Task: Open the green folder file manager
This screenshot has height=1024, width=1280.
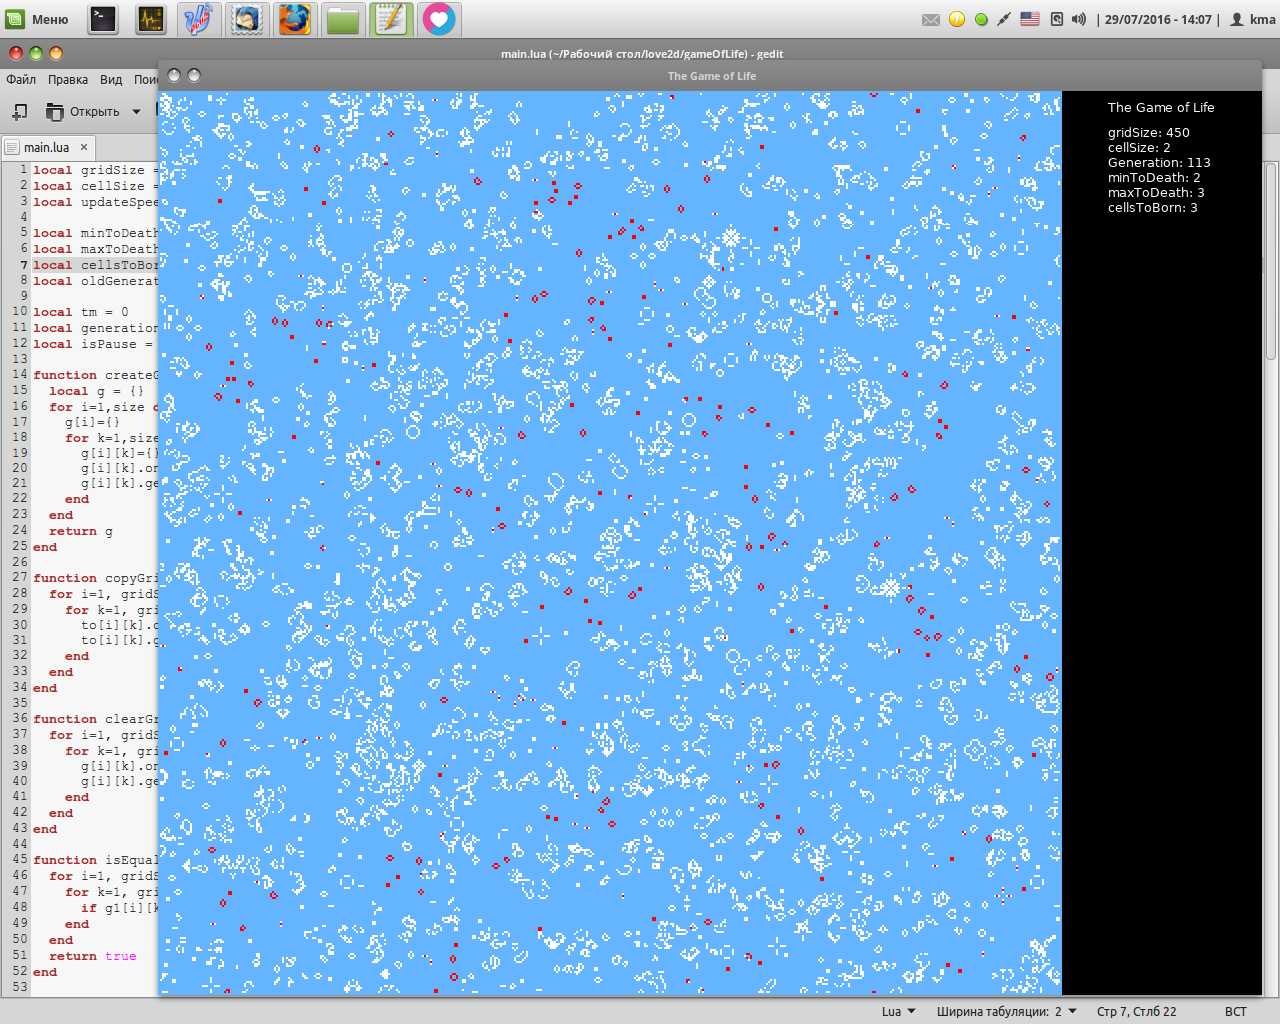Action: pyautogui.click(x=343, y=19)
